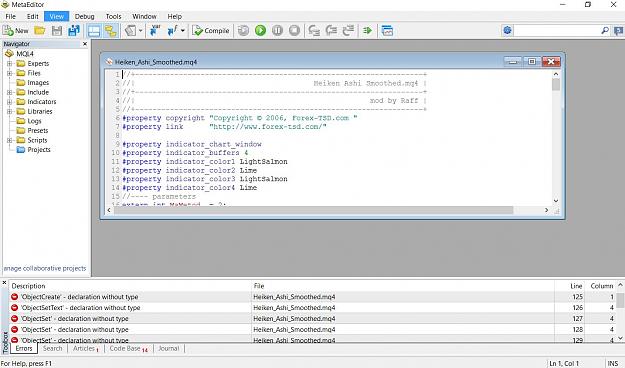Click the styler icon in the toolbar
The image size is (625, 368).
coord(130,31)
